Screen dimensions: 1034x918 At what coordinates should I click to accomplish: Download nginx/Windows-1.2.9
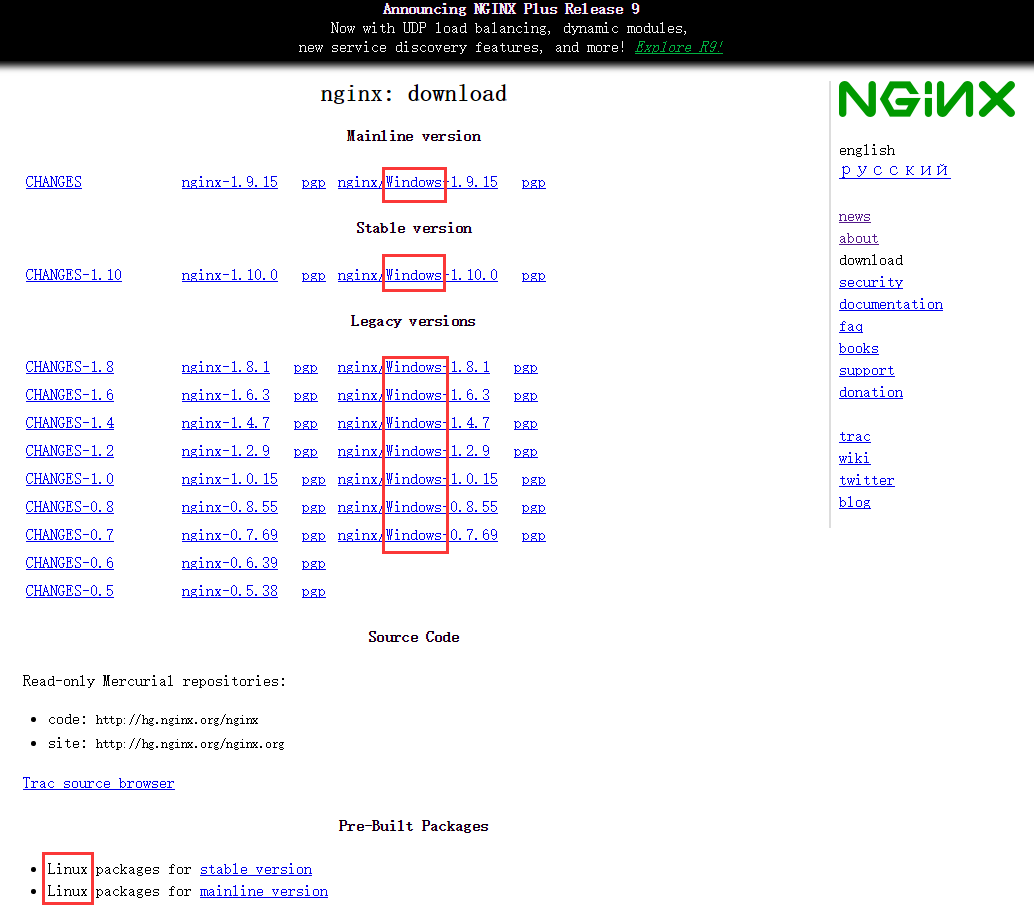coord(413,451)
